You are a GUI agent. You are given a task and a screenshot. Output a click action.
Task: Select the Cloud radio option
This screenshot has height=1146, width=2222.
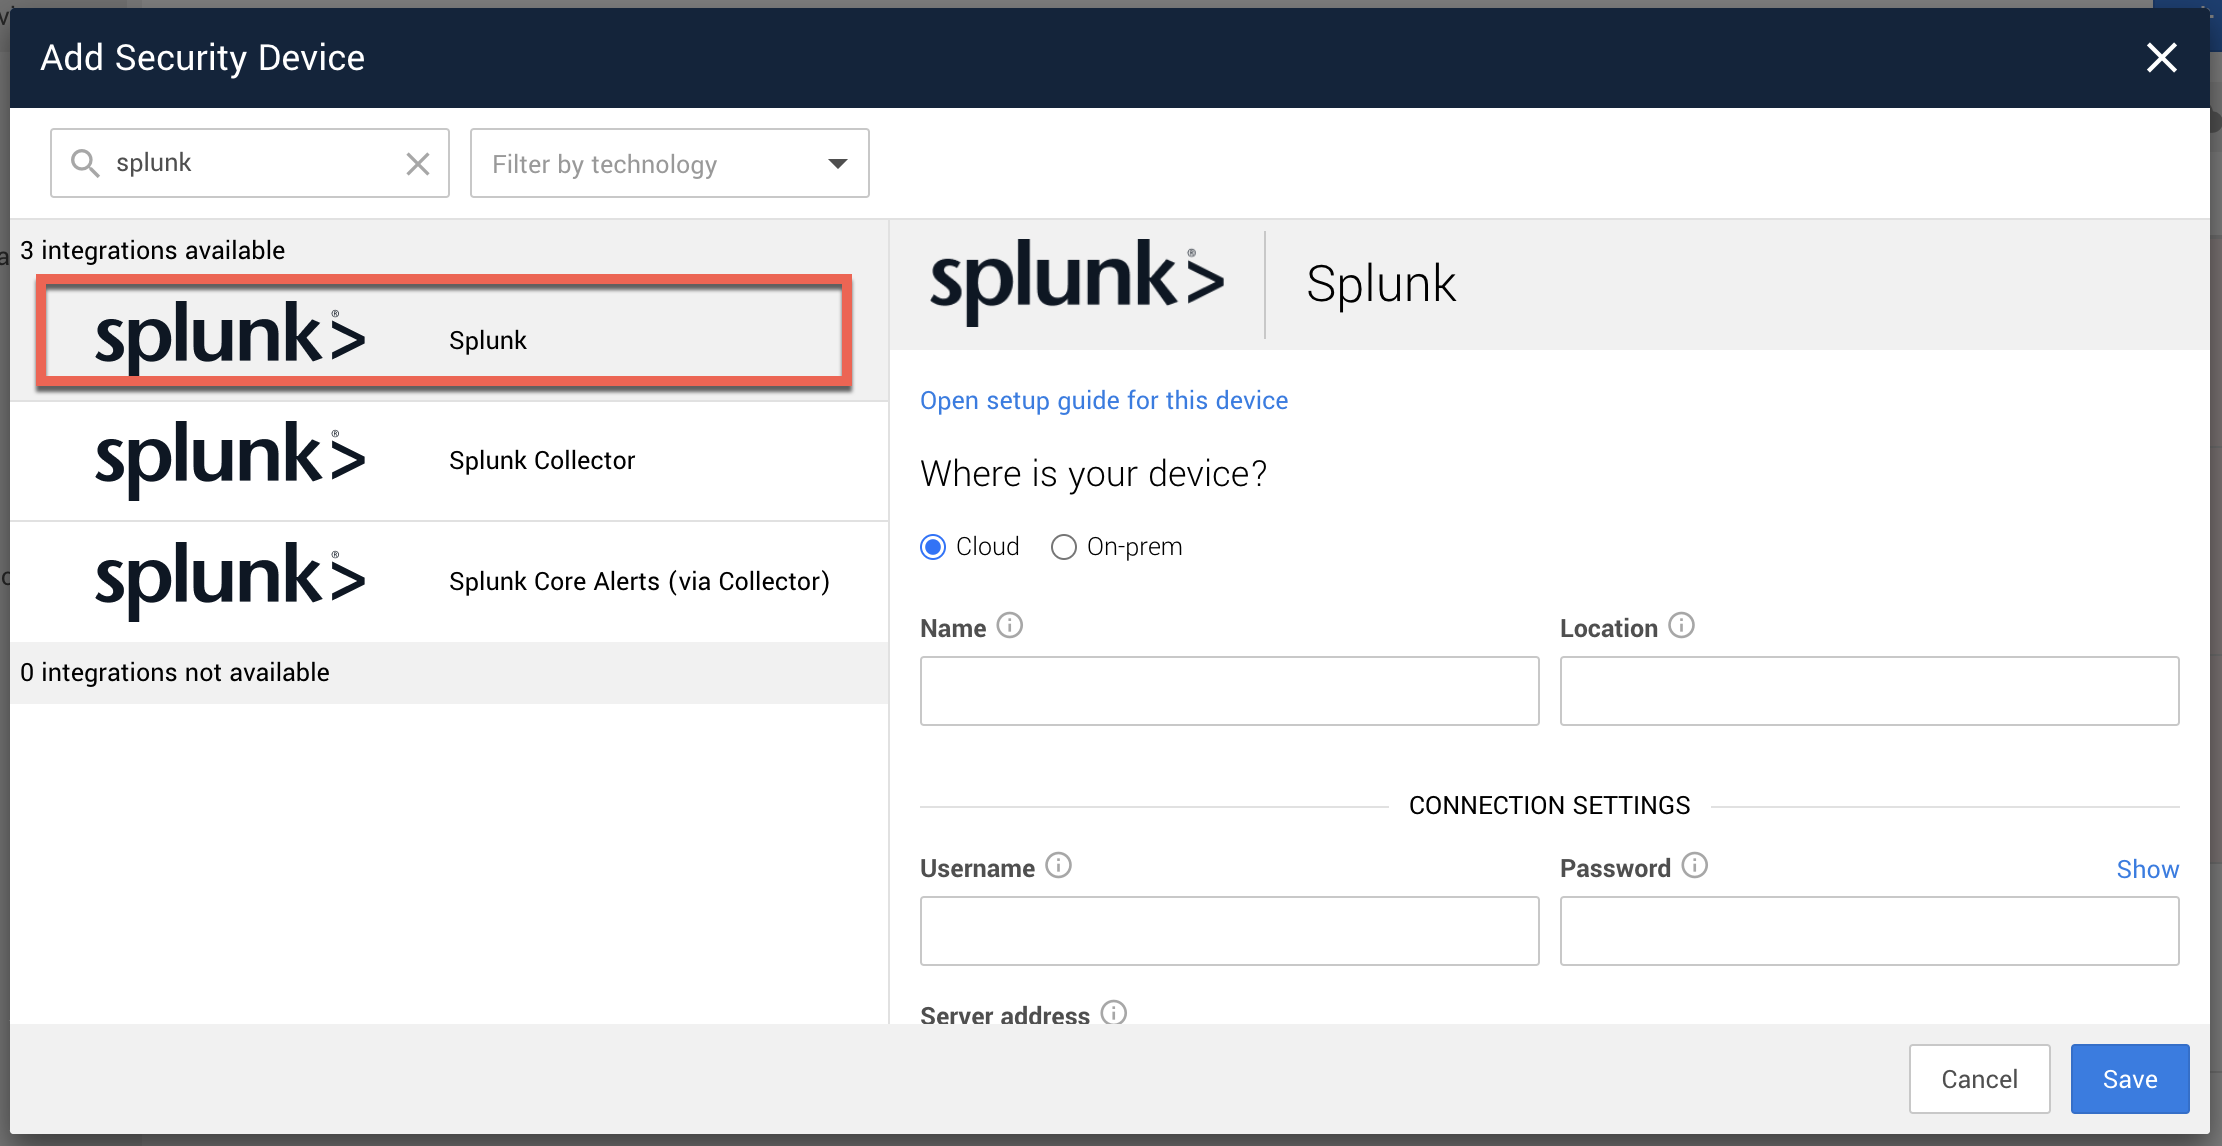coord(933,547)
